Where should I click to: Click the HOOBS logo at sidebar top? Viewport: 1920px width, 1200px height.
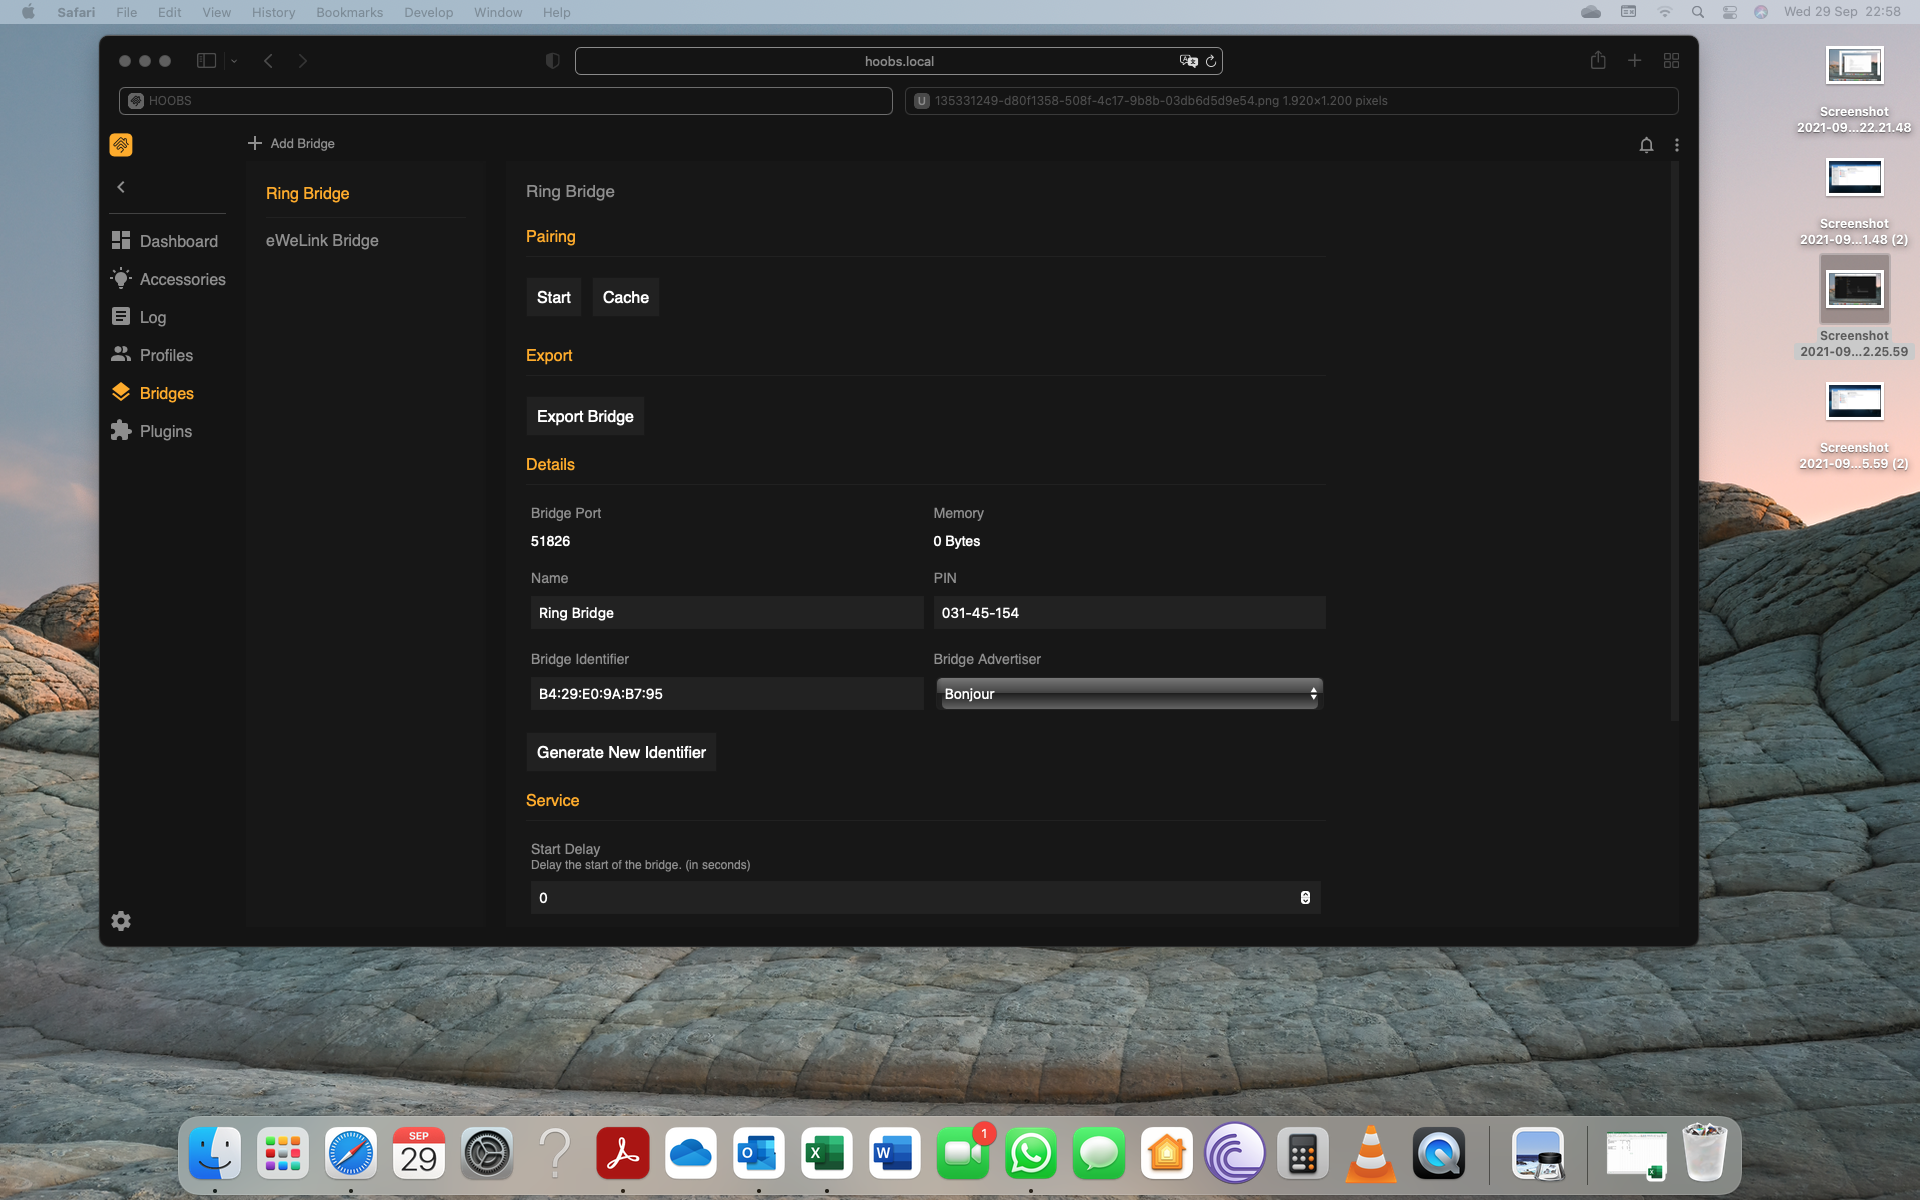(120, 144)
